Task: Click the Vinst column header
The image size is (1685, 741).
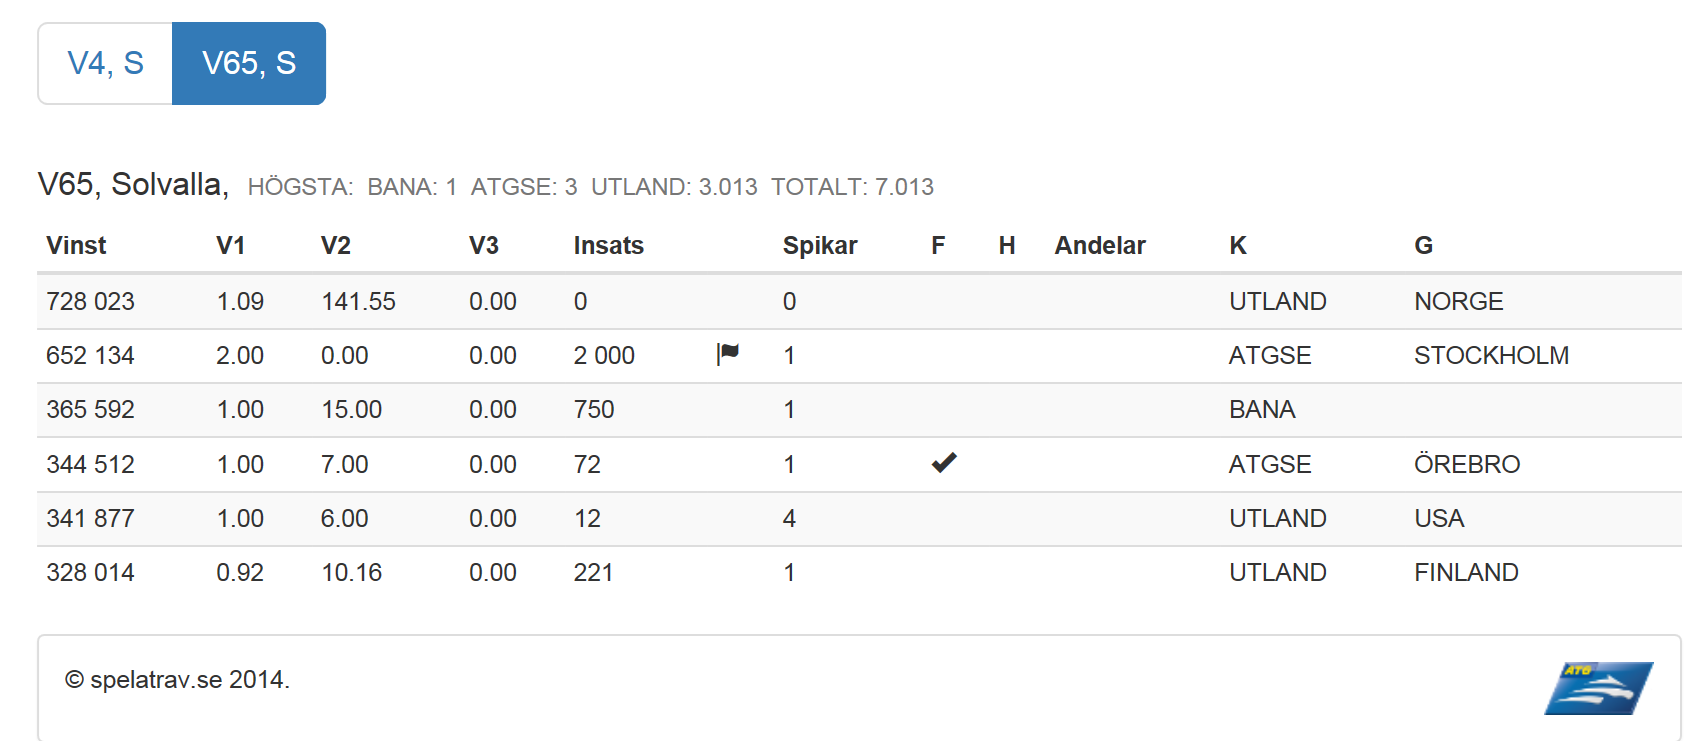Action: (76, 246)
